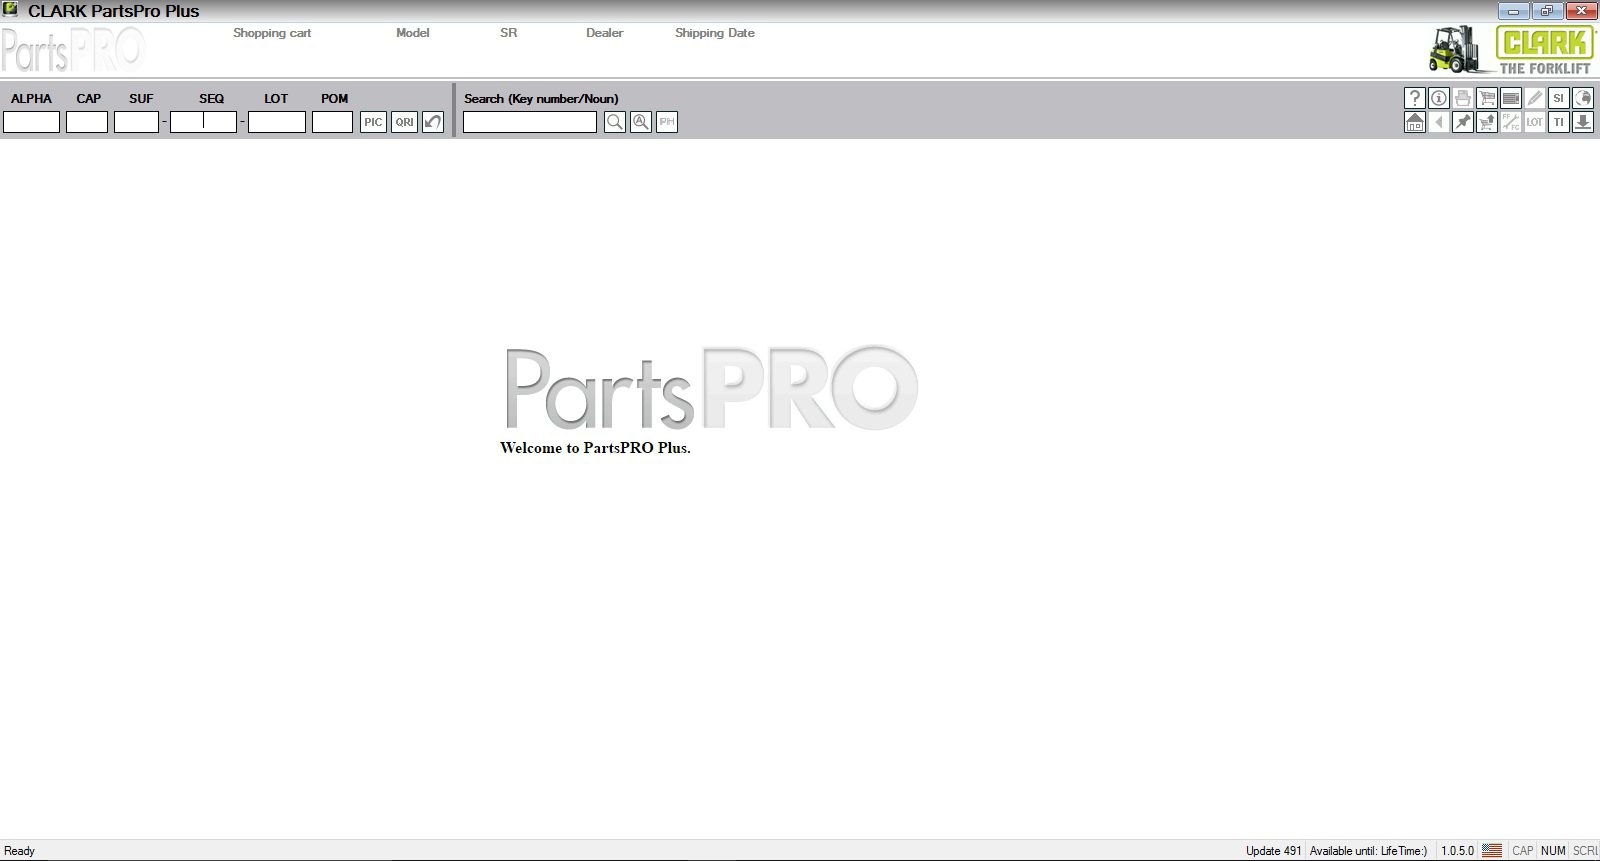
Task: Focus the SUF input field
Action: [137, 122]
